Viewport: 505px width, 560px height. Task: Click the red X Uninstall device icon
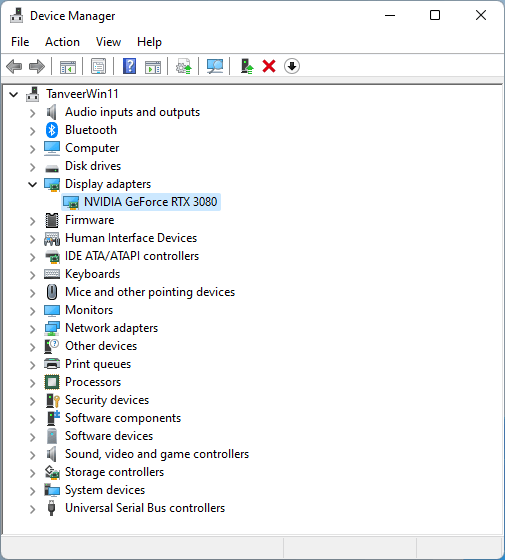point(269,66)
